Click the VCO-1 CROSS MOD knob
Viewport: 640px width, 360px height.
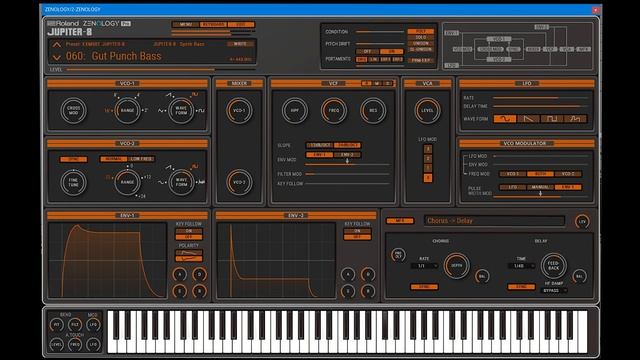point(73,110)
